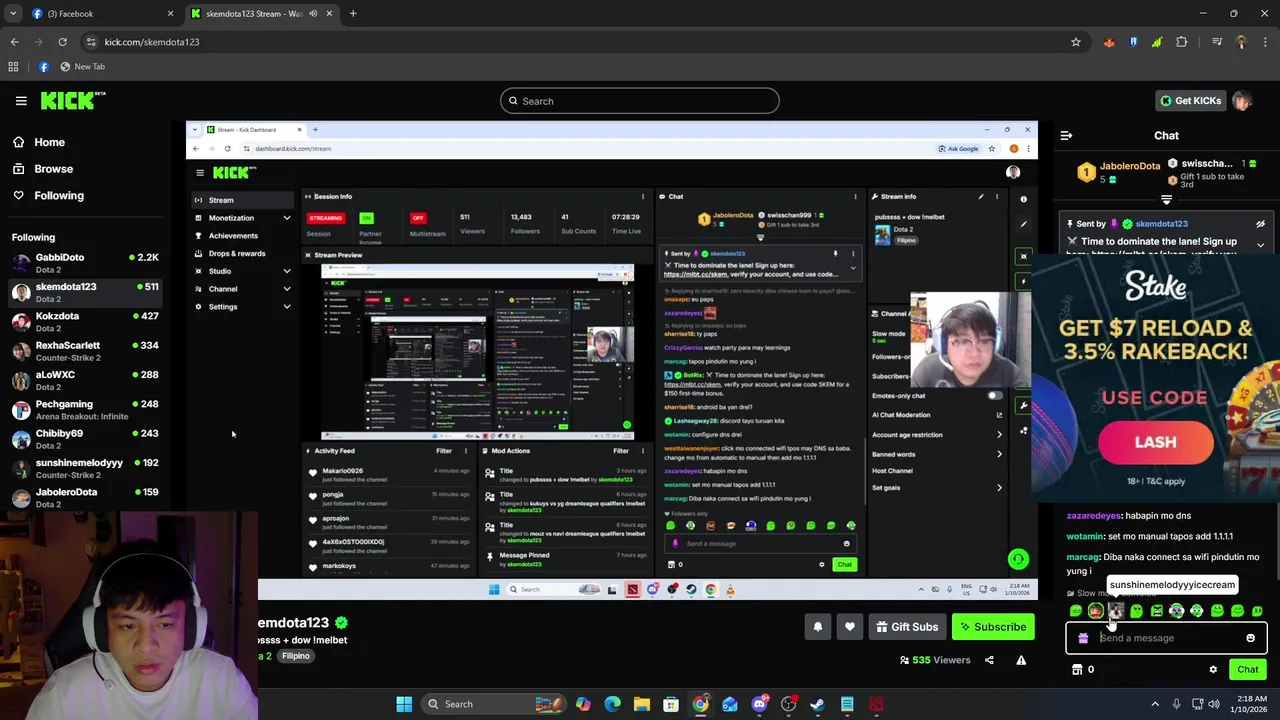Click into the Send a message field
Screen dimensions: 1280x720
click(1166, 638)
